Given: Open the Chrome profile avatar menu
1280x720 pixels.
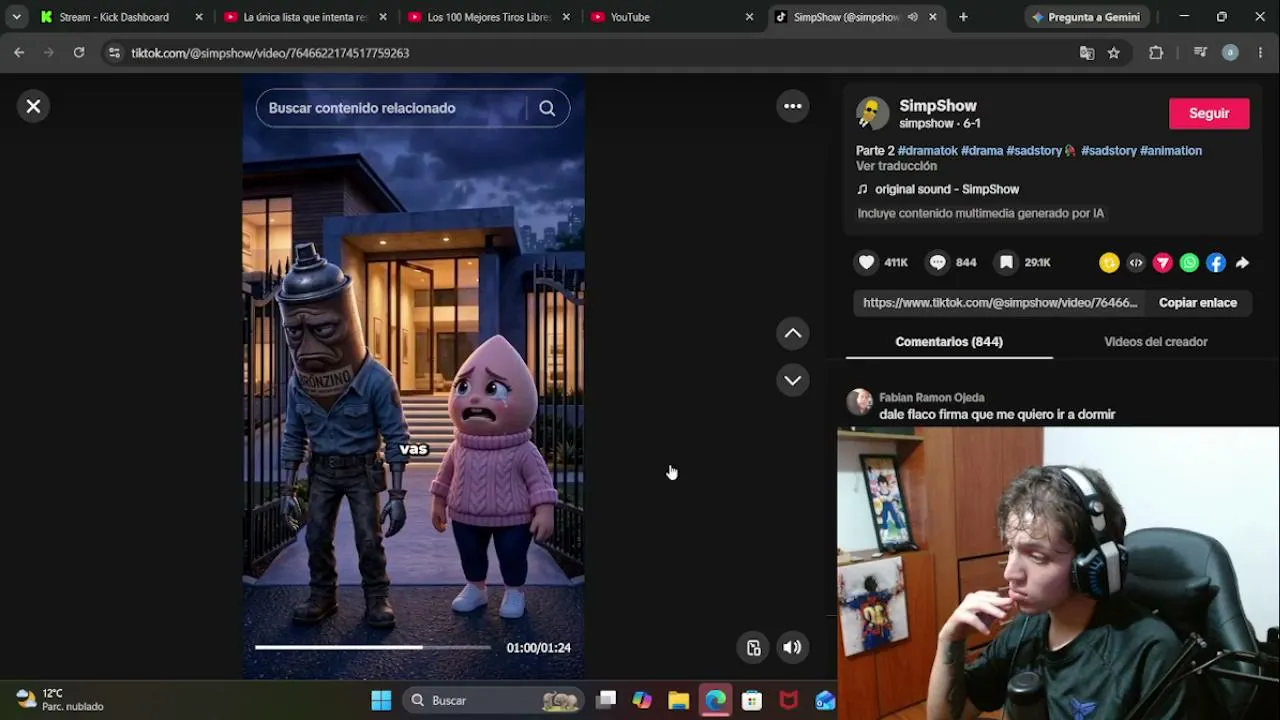Looking at the screenshot, I should 1231,53.
